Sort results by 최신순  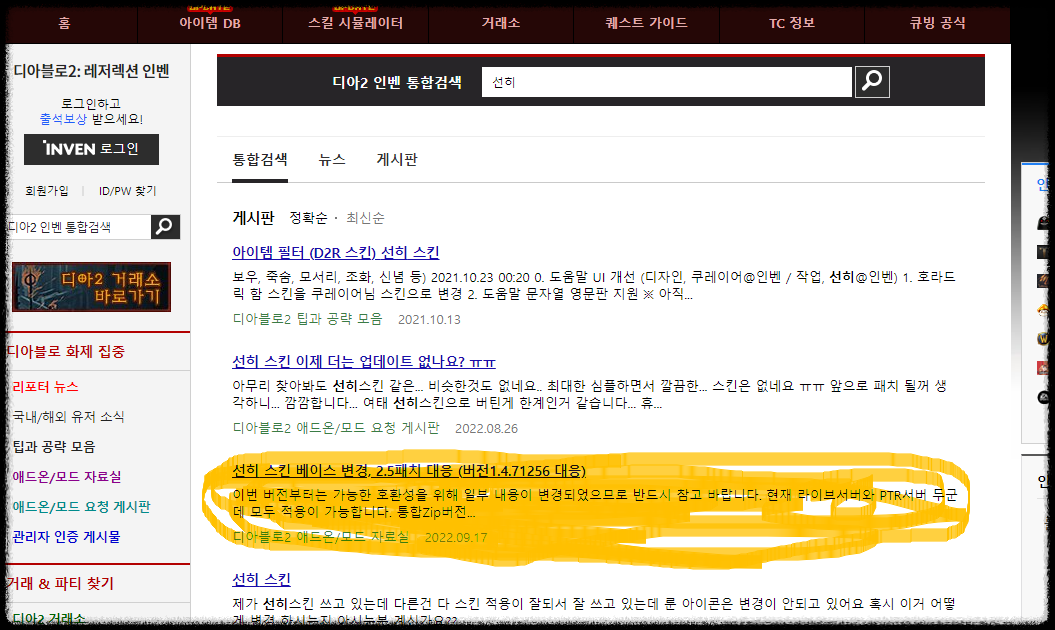tap(365, 218)
